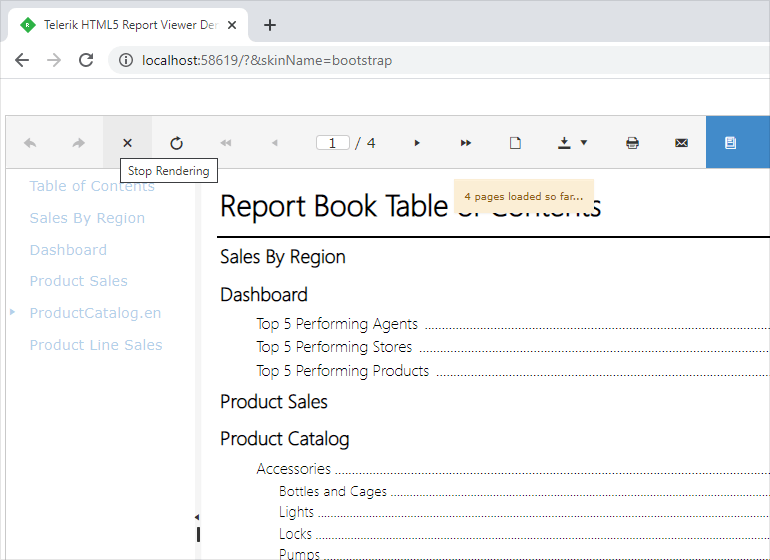Select Dashboard in document map
Viewport: 770px width, 560px height.
point(68,250)
